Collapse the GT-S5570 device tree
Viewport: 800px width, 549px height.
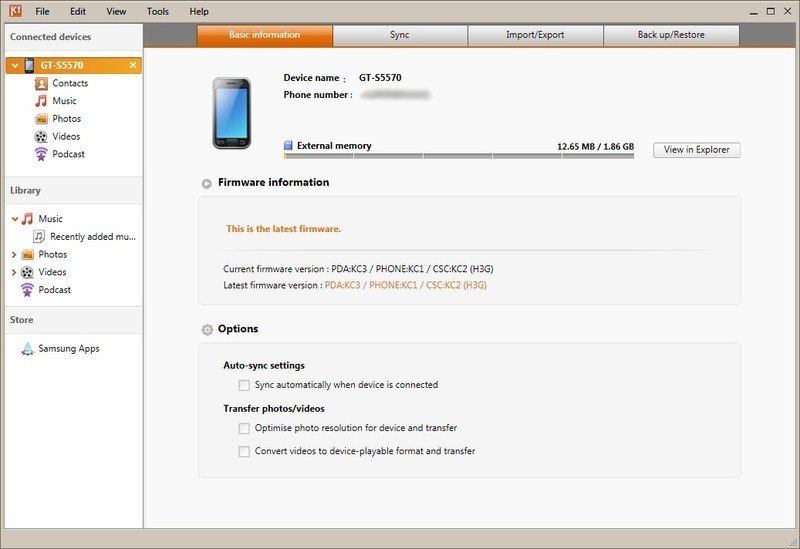pos(15,65)
